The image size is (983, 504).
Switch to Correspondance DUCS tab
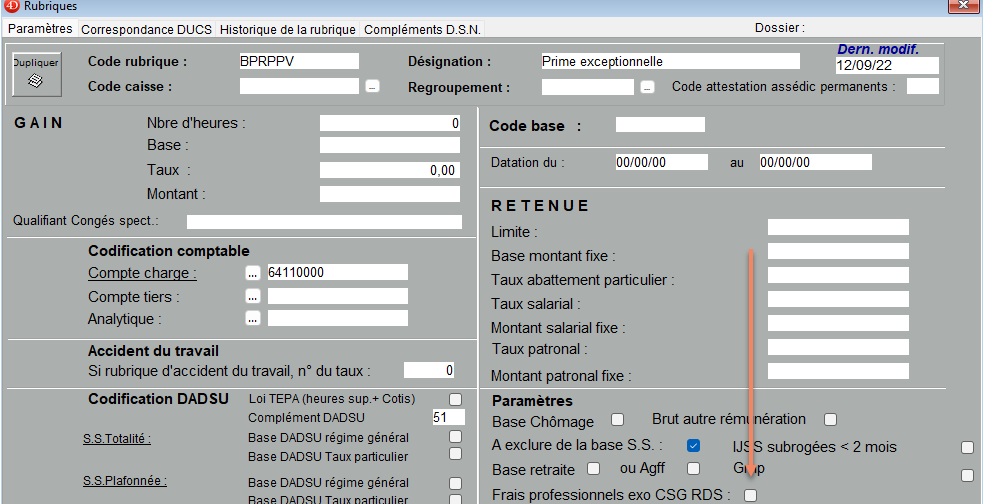(147, 29)
